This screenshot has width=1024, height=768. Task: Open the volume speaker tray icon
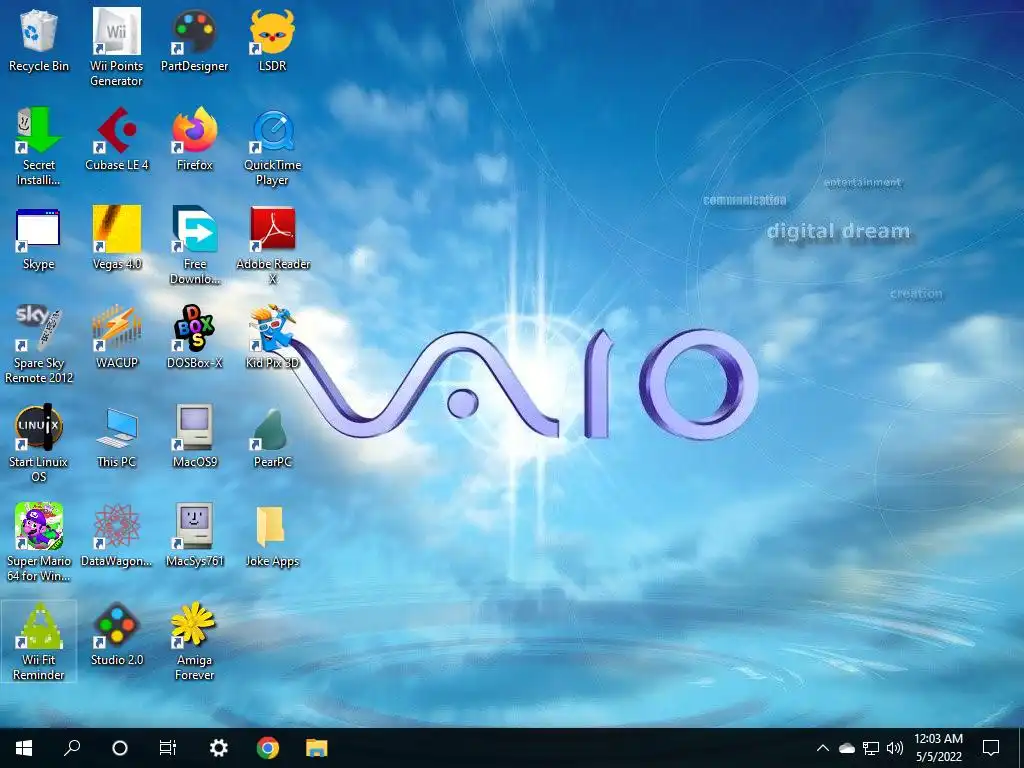(895, 748)
